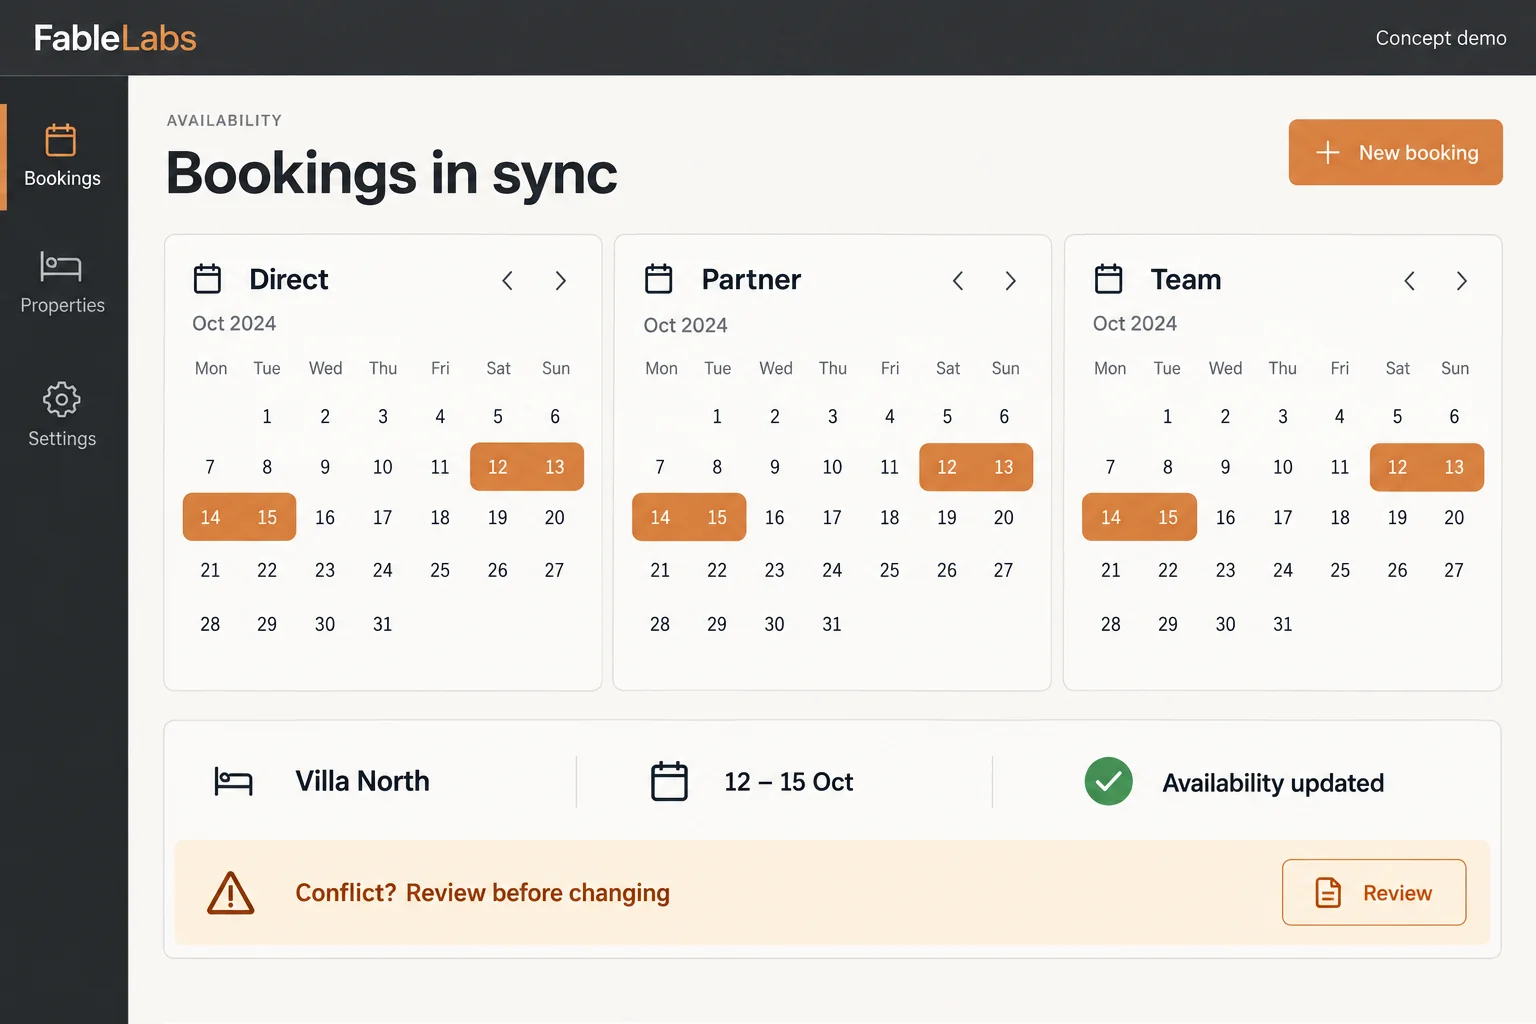The image size is (1536, 1024).
Task: Pick day 20 in Direct calendar
Action: (555, 517)
